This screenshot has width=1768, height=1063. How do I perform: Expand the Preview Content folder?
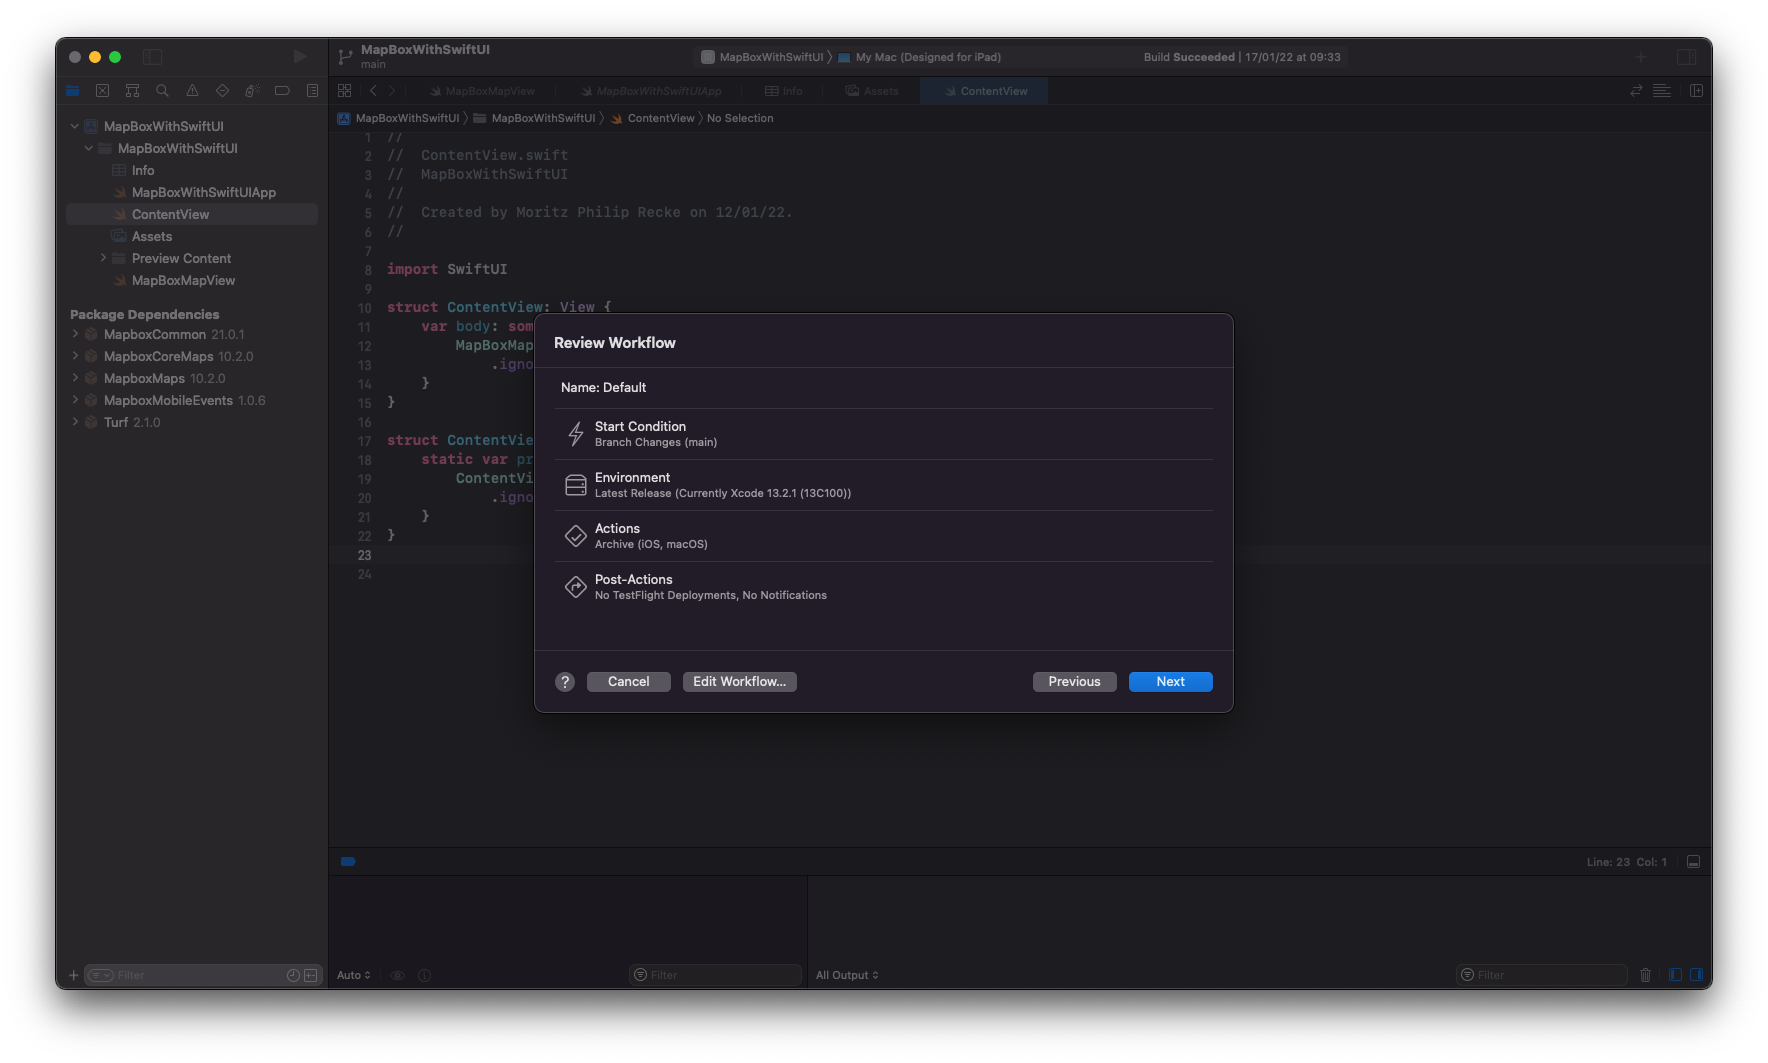coord(103,258)
